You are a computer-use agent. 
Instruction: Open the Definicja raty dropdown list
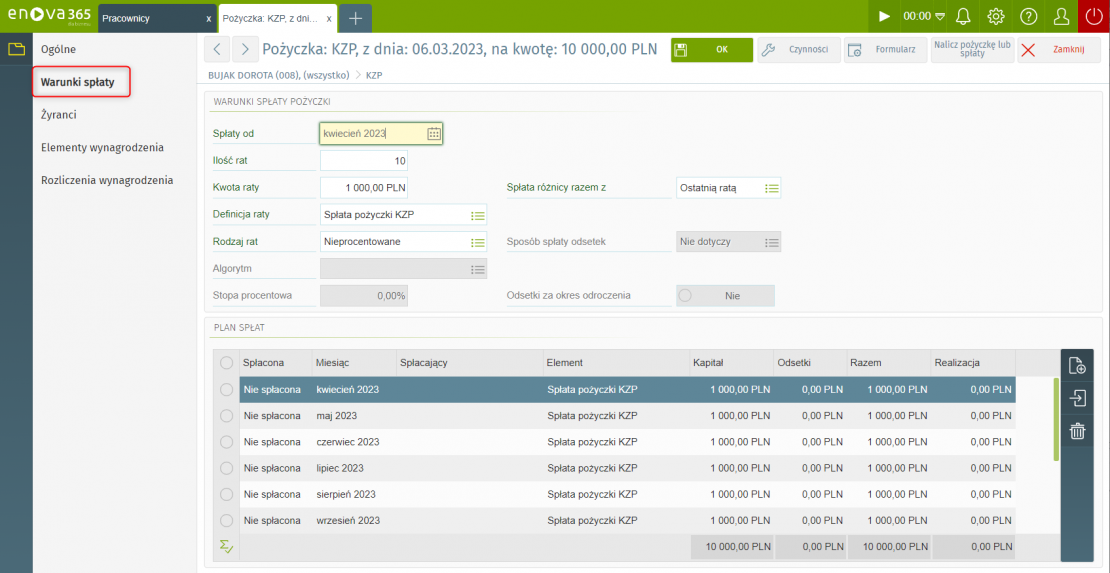point(478,215)
